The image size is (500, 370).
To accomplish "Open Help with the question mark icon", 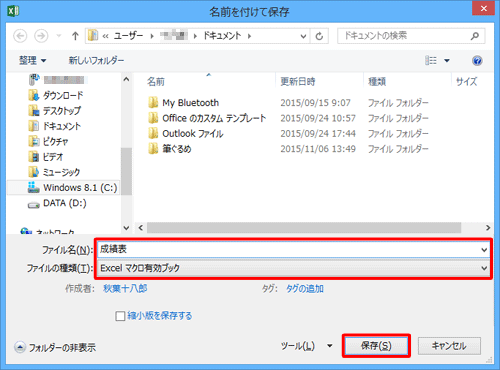I will tap(477, 61).
